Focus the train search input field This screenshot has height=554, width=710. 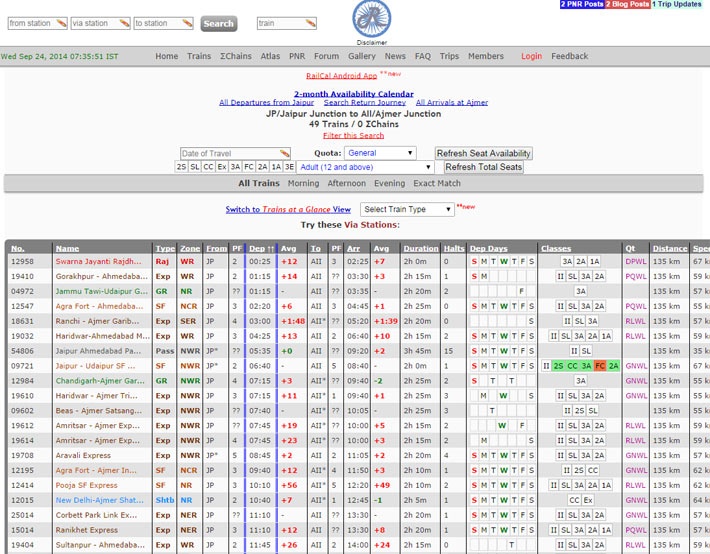tap(287, 23)
